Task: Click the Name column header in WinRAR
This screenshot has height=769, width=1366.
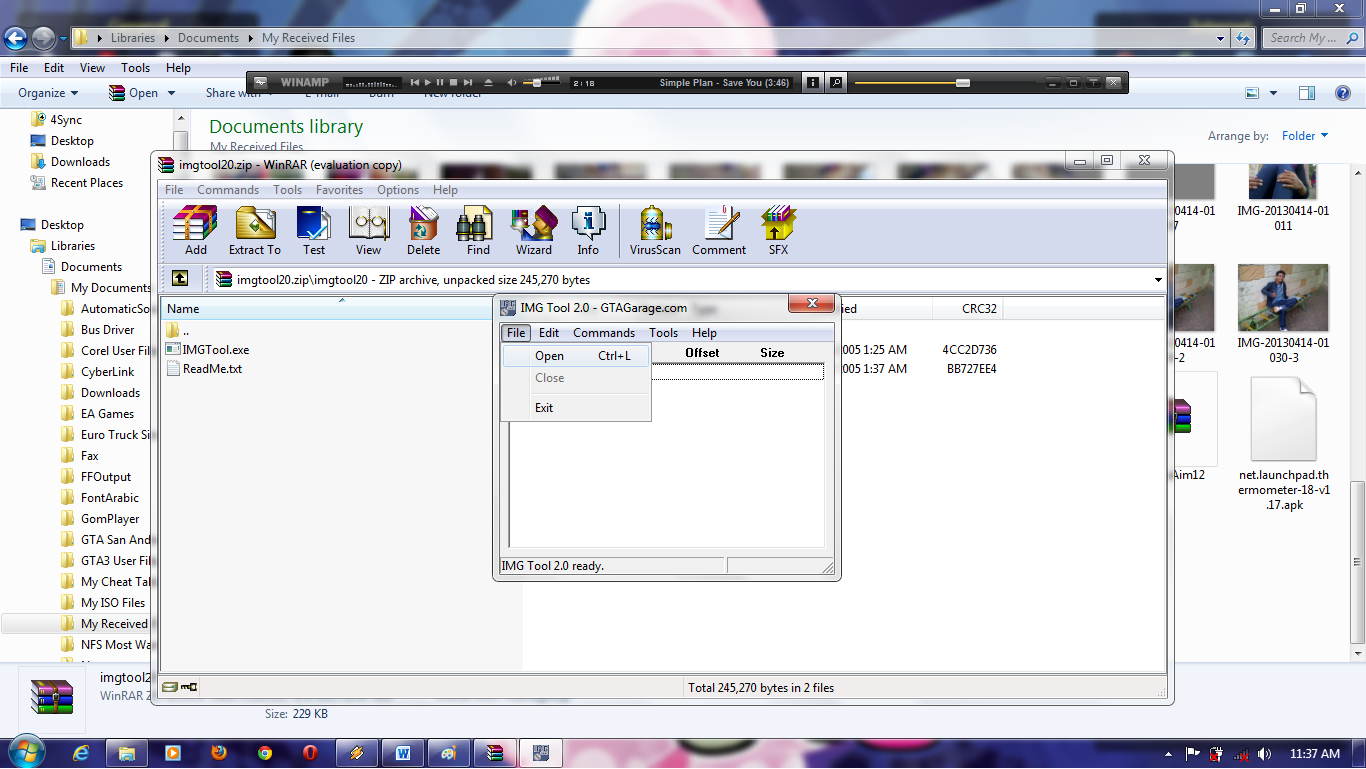Action: 341,309
